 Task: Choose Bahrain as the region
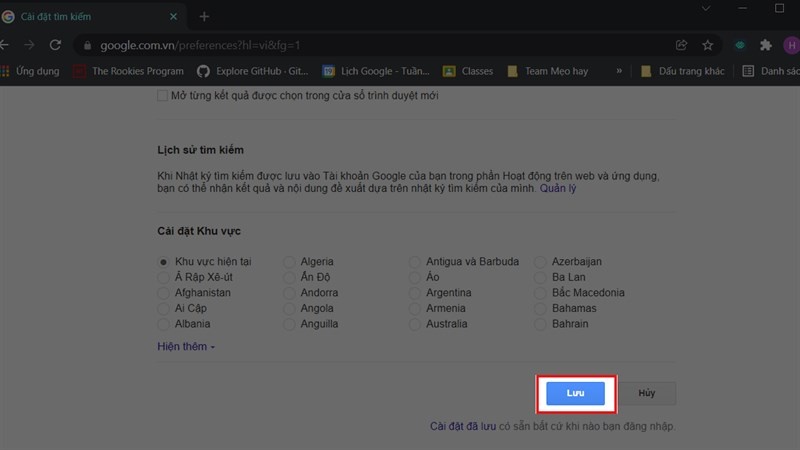pos(541,324)
